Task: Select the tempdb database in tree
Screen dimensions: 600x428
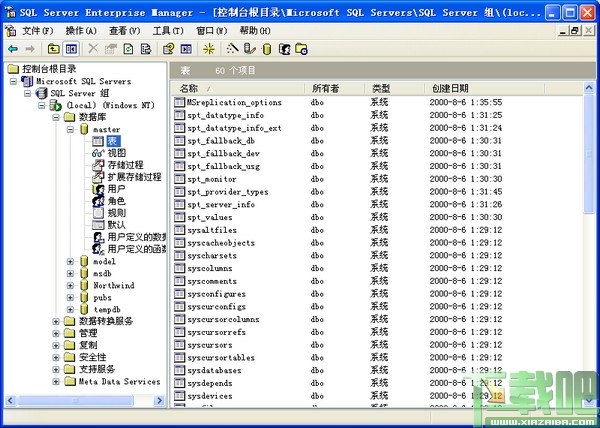Action: coord(107,309)
